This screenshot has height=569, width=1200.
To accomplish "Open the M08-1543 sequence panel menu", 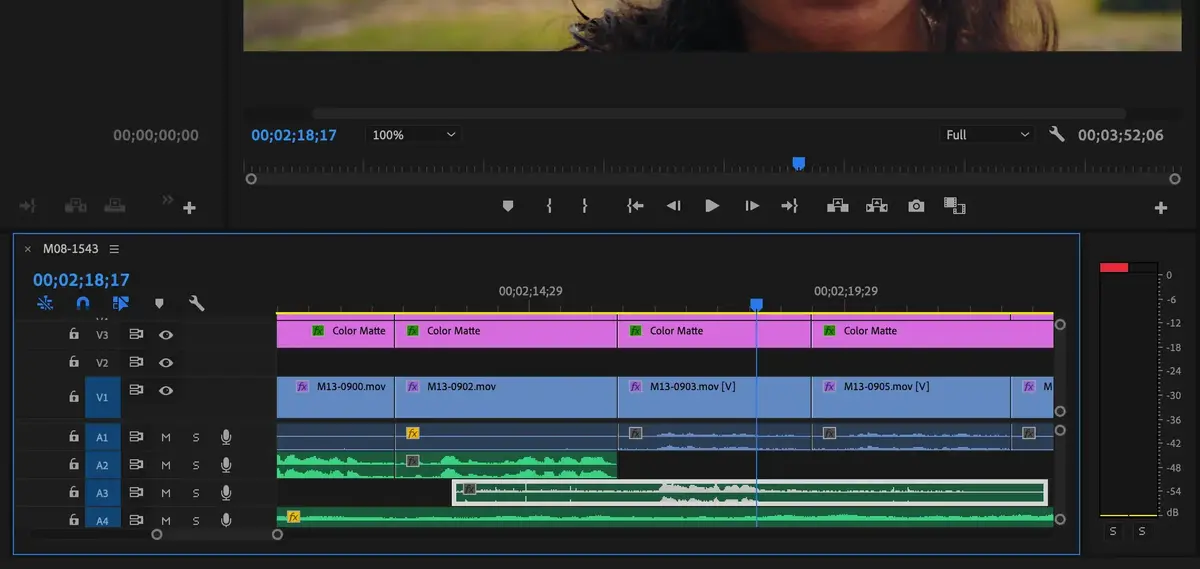I will click(114, 249).
